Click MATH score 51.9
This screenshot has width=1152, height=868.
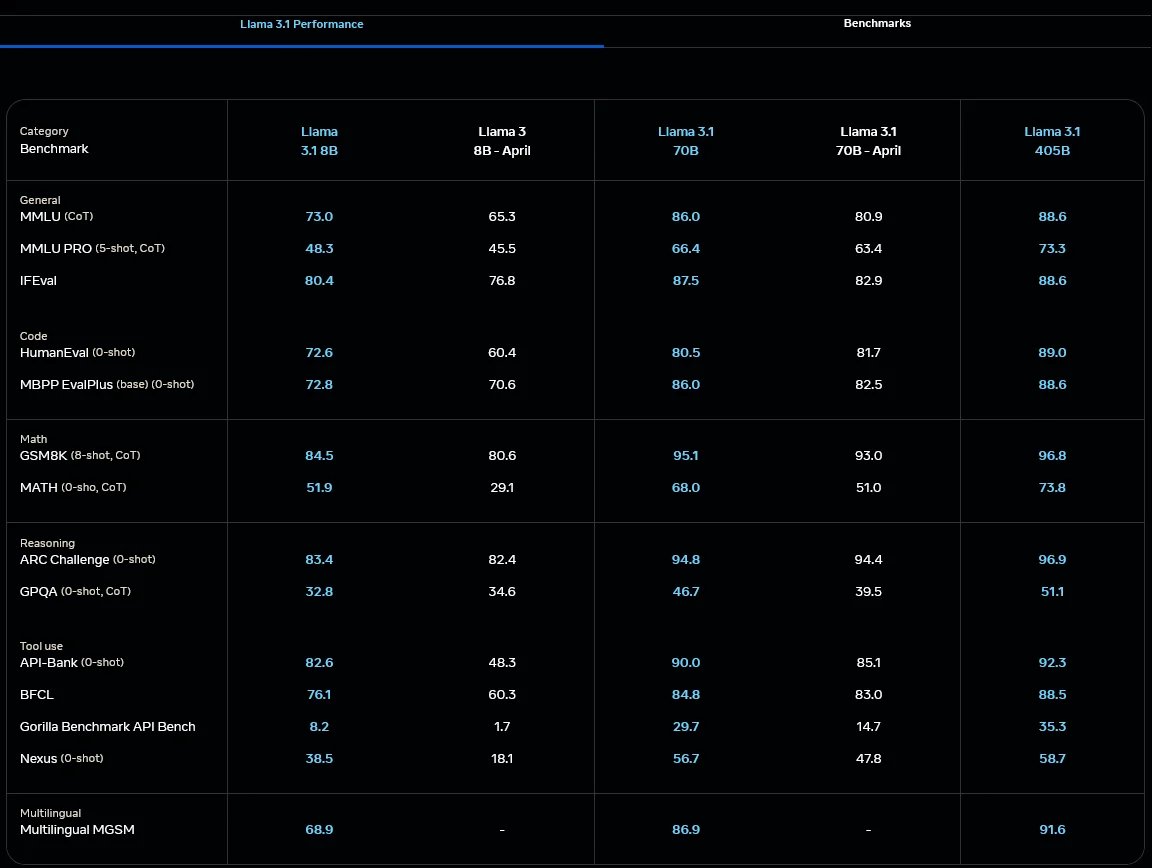pos(319,487)
